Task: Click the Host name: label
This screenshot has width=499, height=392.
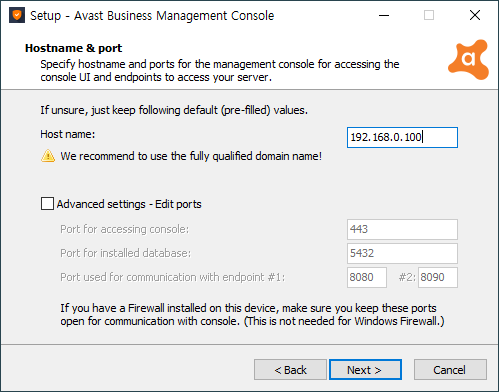Action: [68, 134]
